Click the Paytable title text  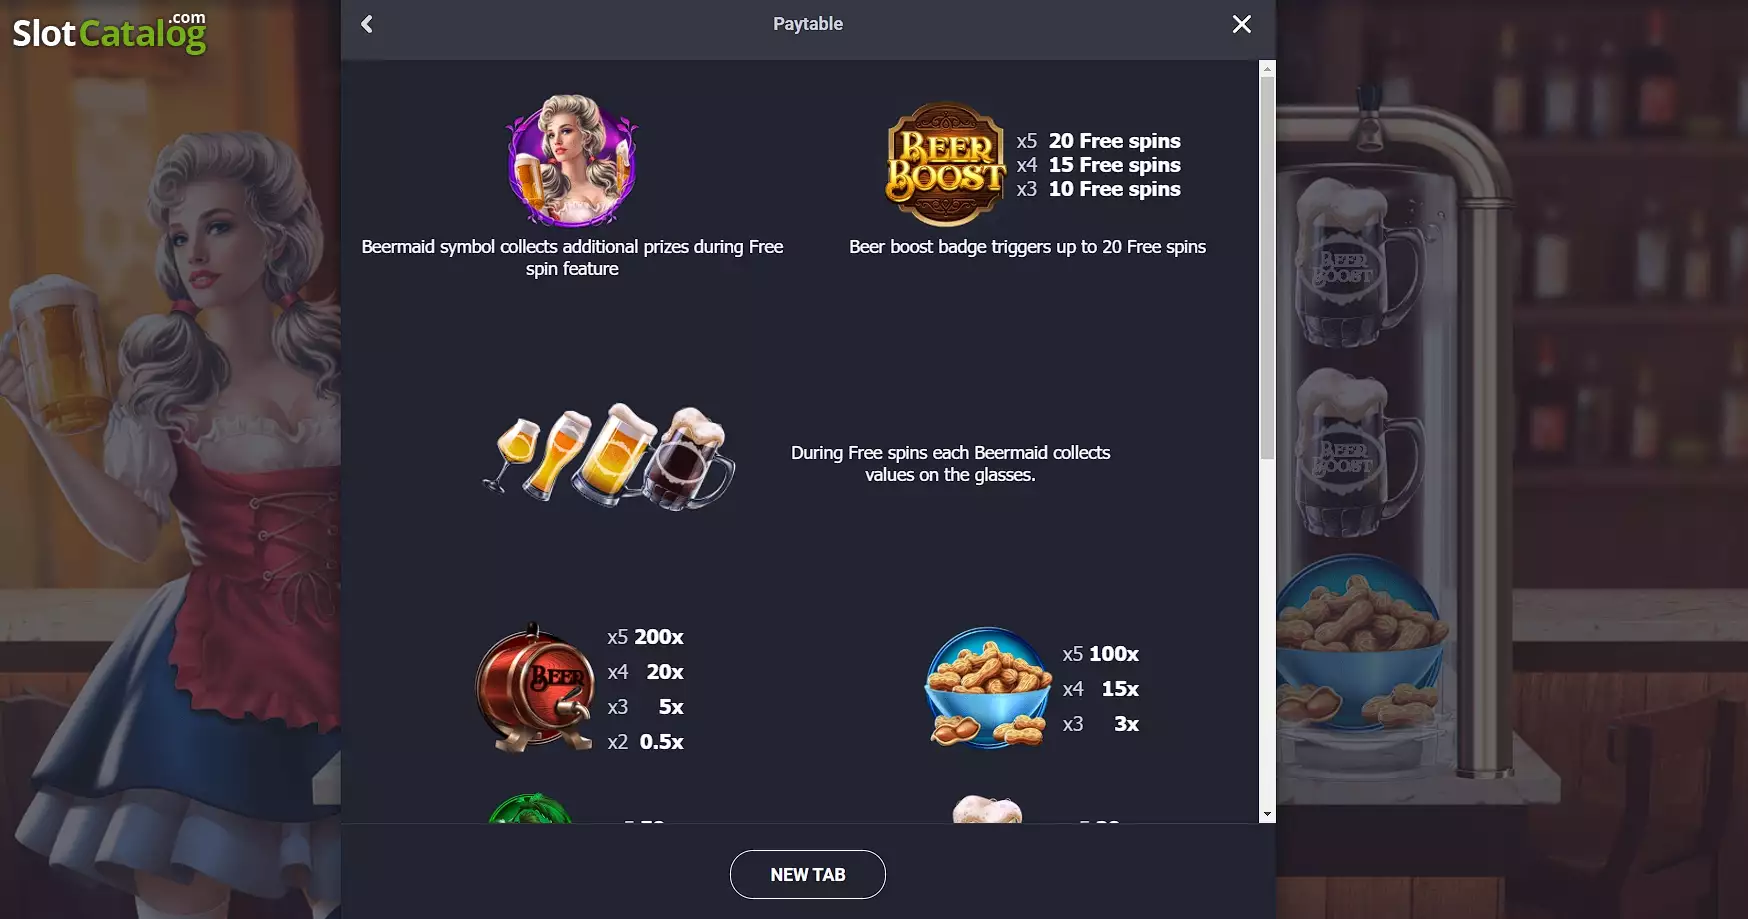(808, 24)
